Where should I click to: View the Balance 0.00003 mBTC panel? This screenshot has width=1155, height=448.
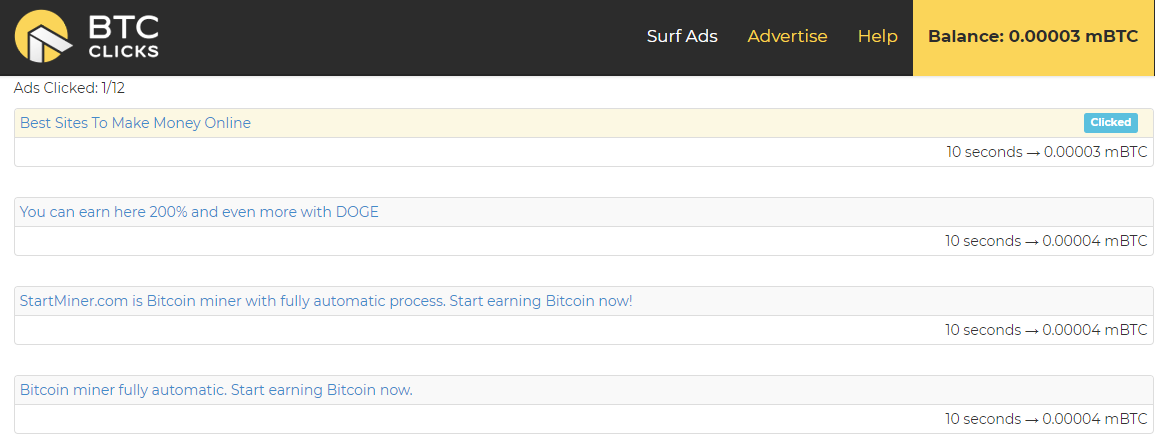1033,37
